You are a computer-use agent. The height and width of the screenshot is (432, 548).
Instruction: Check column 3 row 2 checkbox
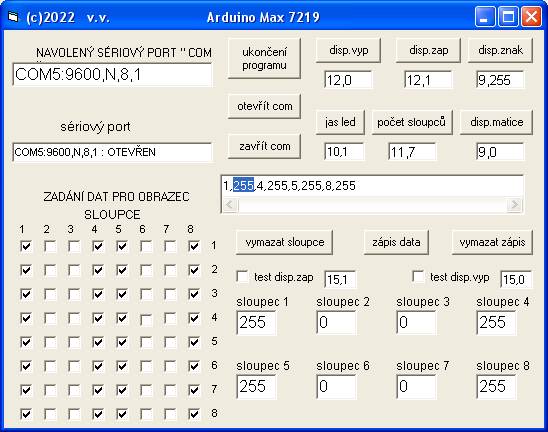74,270
